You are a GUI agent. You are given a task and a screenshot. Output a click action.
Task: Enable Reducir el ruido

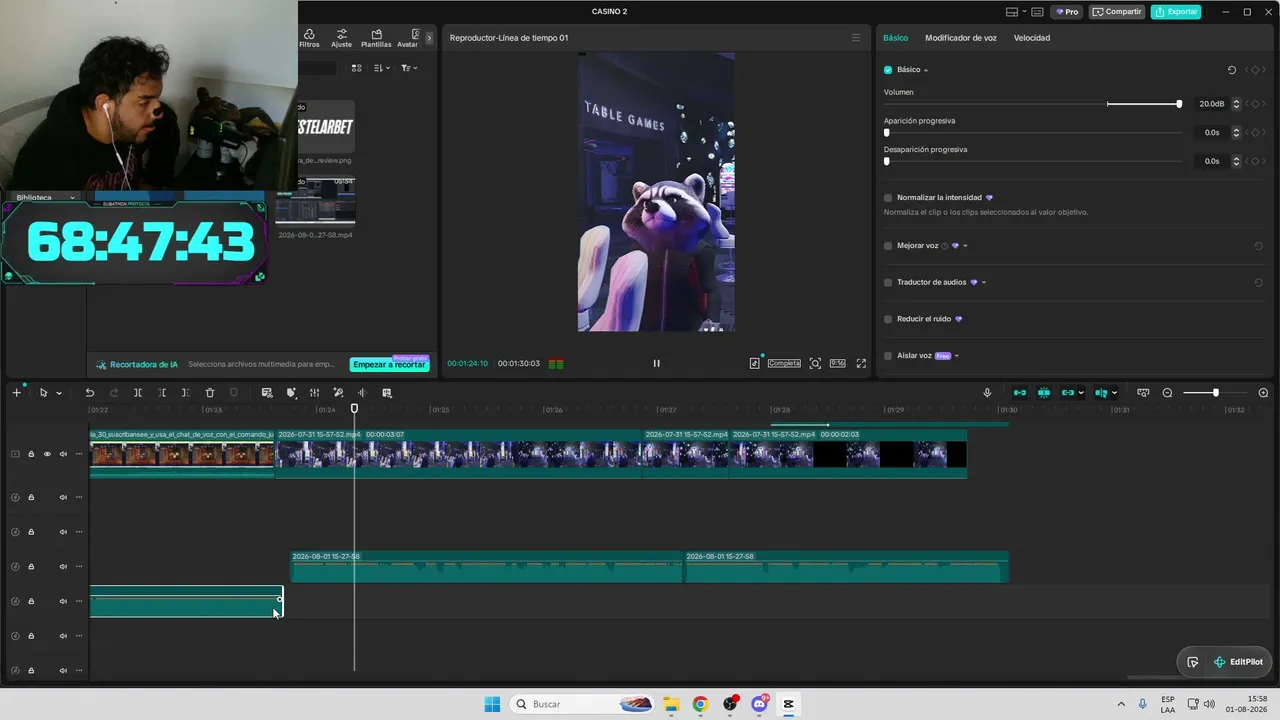(888, 319)
